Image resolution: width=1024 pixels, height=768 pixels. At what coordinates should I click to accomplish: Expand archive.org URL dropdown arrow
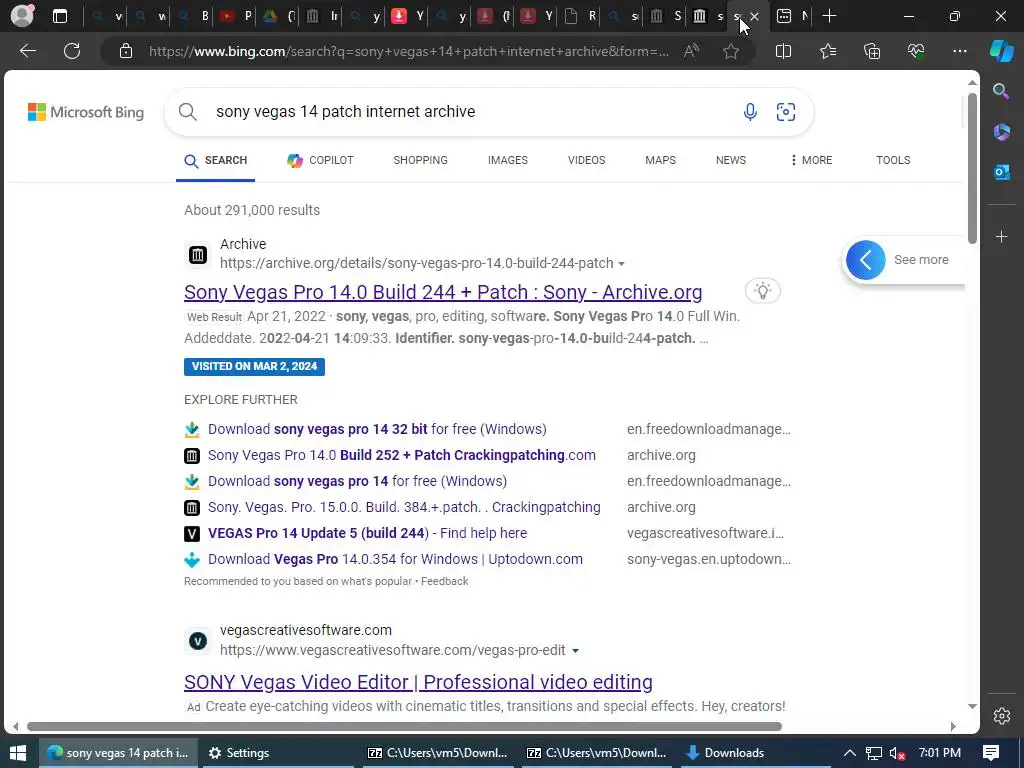click(621, 264)
